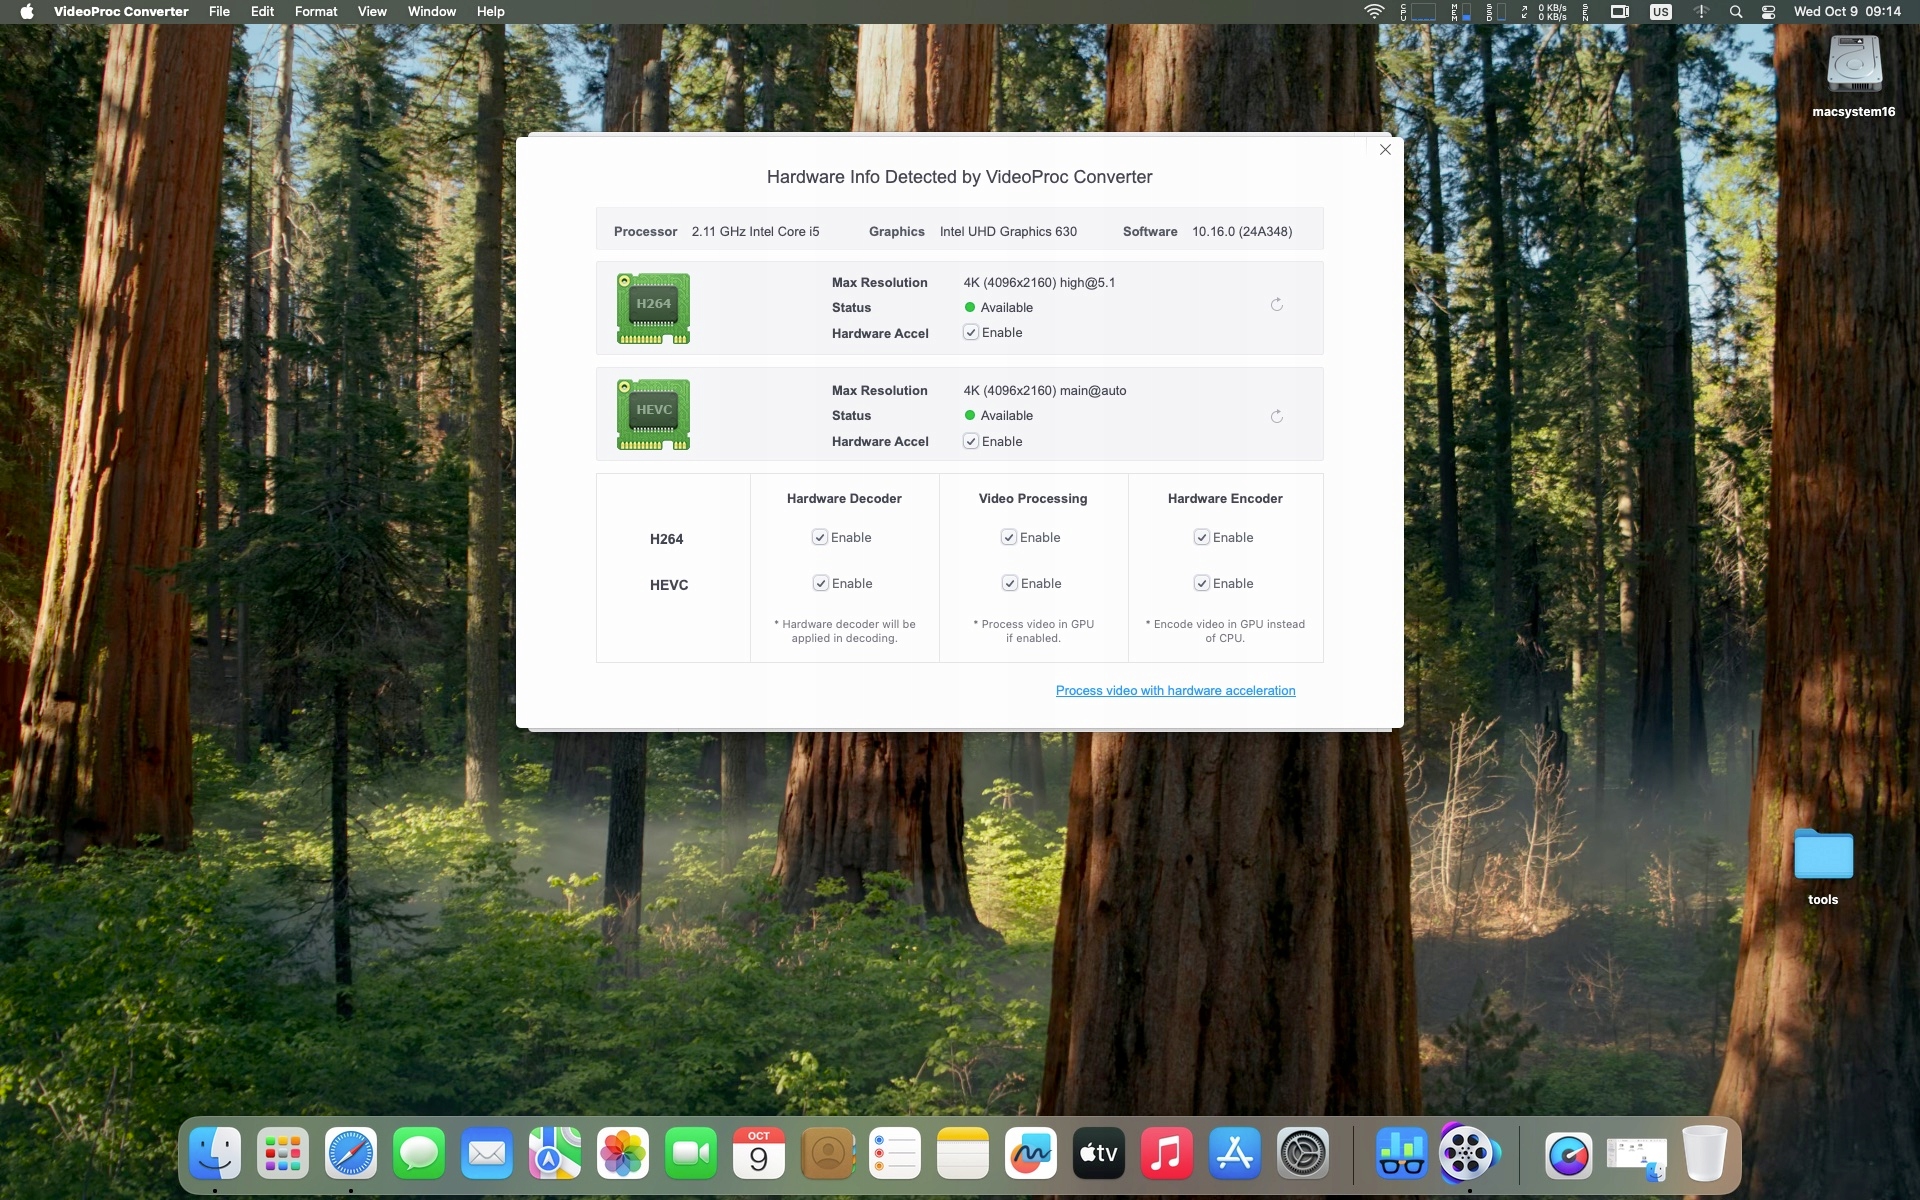Click the HEVC chip icon

point(653,415)
